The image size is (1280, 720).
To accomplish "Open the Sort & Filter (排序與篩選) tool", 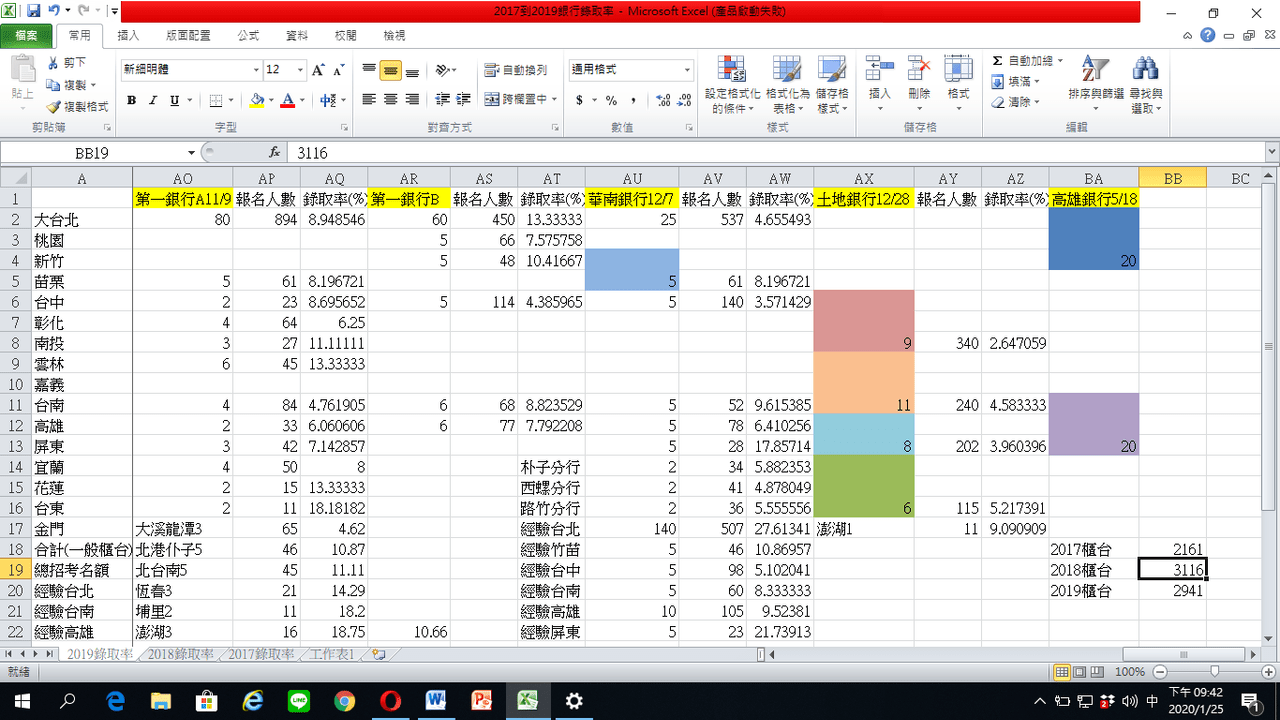I will (1095, 84).
